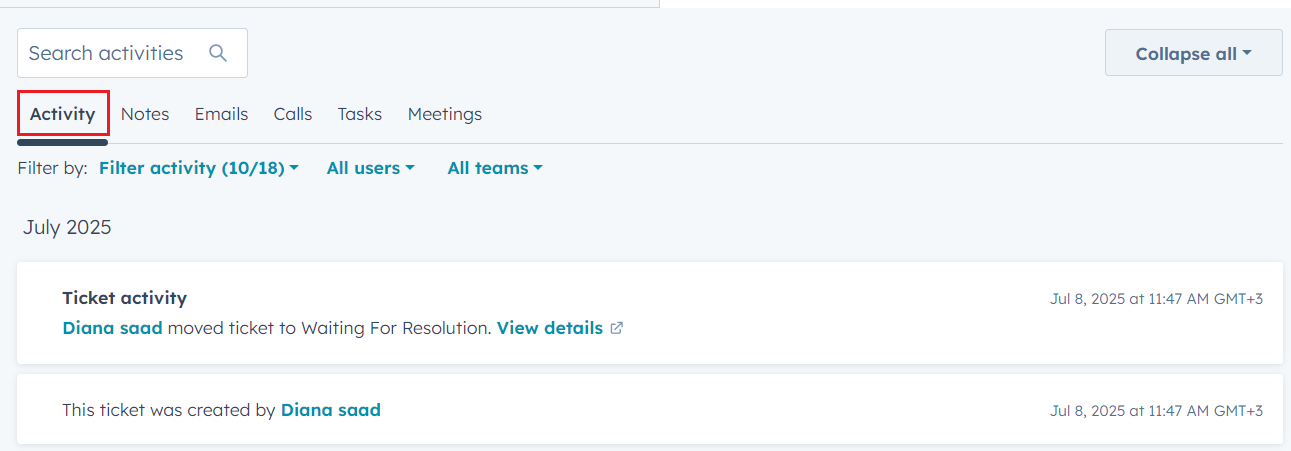Switch to the Notes tab
The width and height of the screenshot is (1291, 451).
145,114
